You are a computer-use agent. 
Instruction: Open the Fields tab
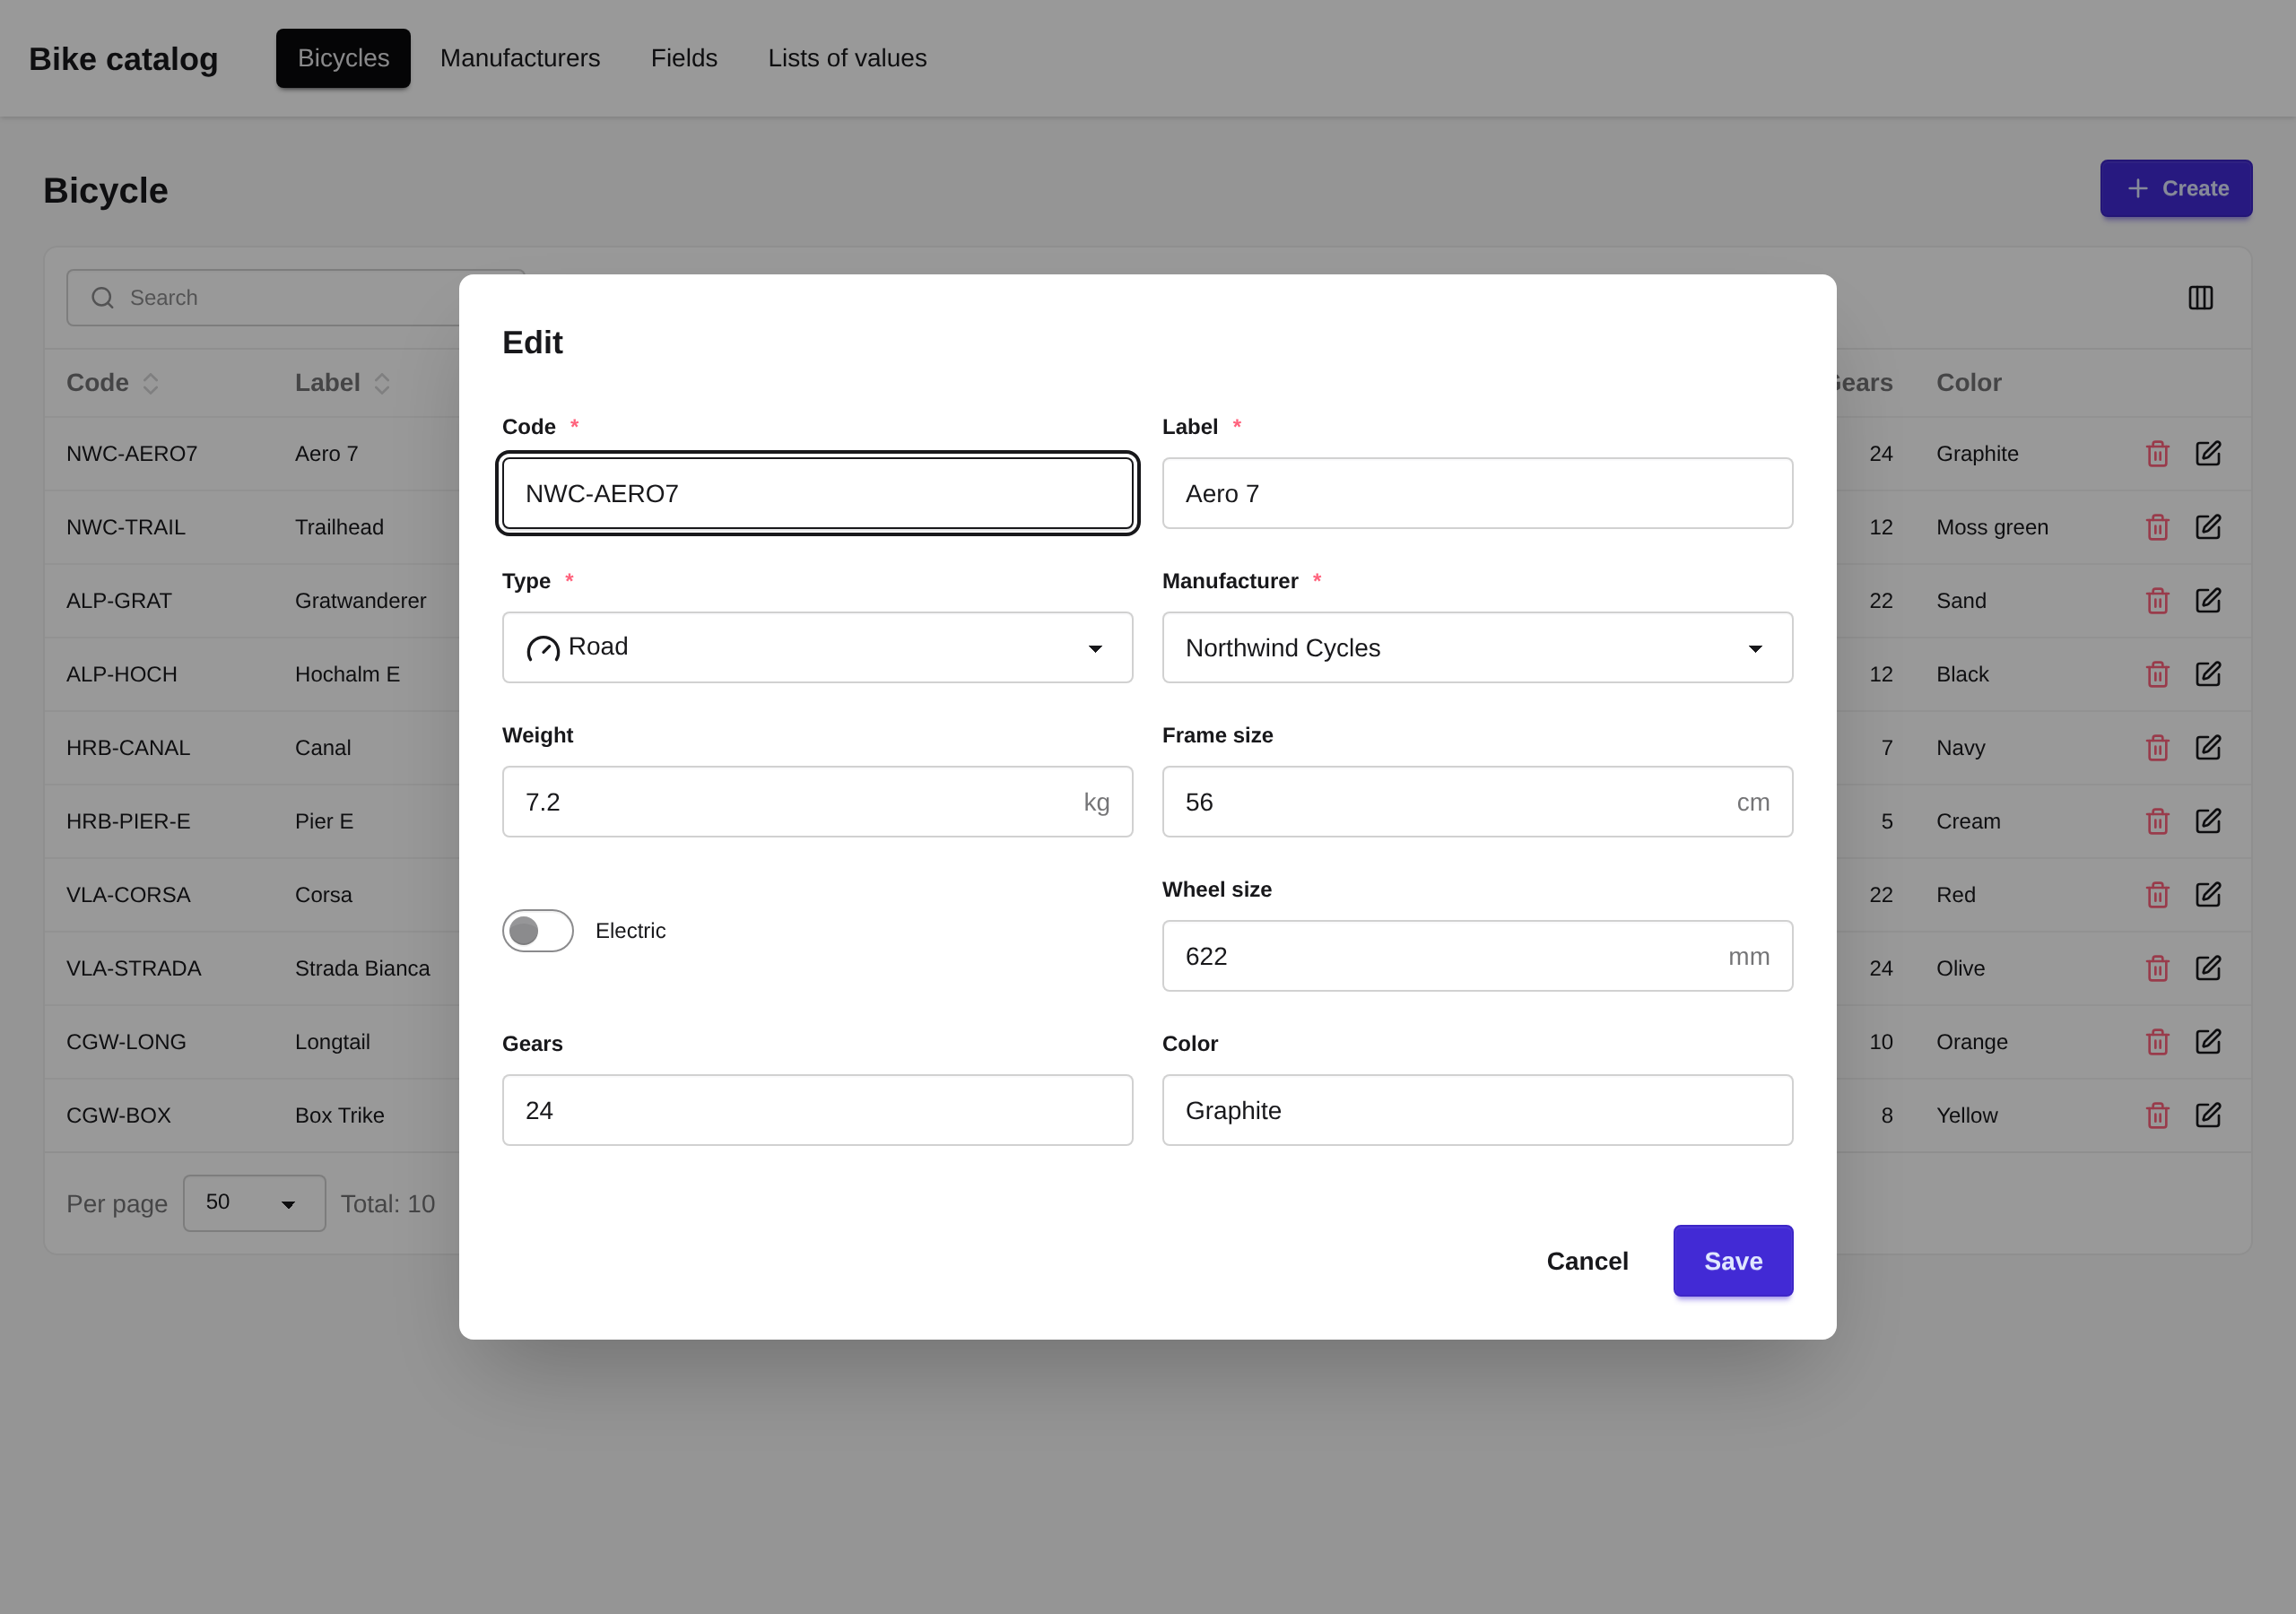(684, 58)
